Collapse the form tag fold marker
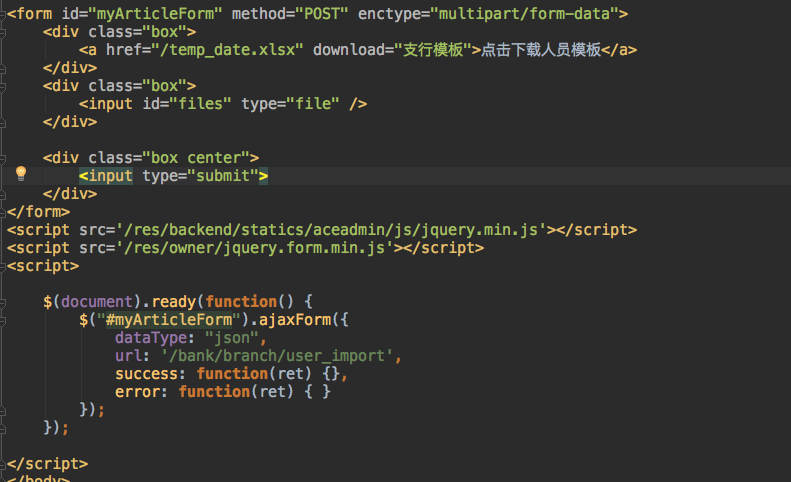This screenshot has width=791, height=482. (x=3, y=15)
